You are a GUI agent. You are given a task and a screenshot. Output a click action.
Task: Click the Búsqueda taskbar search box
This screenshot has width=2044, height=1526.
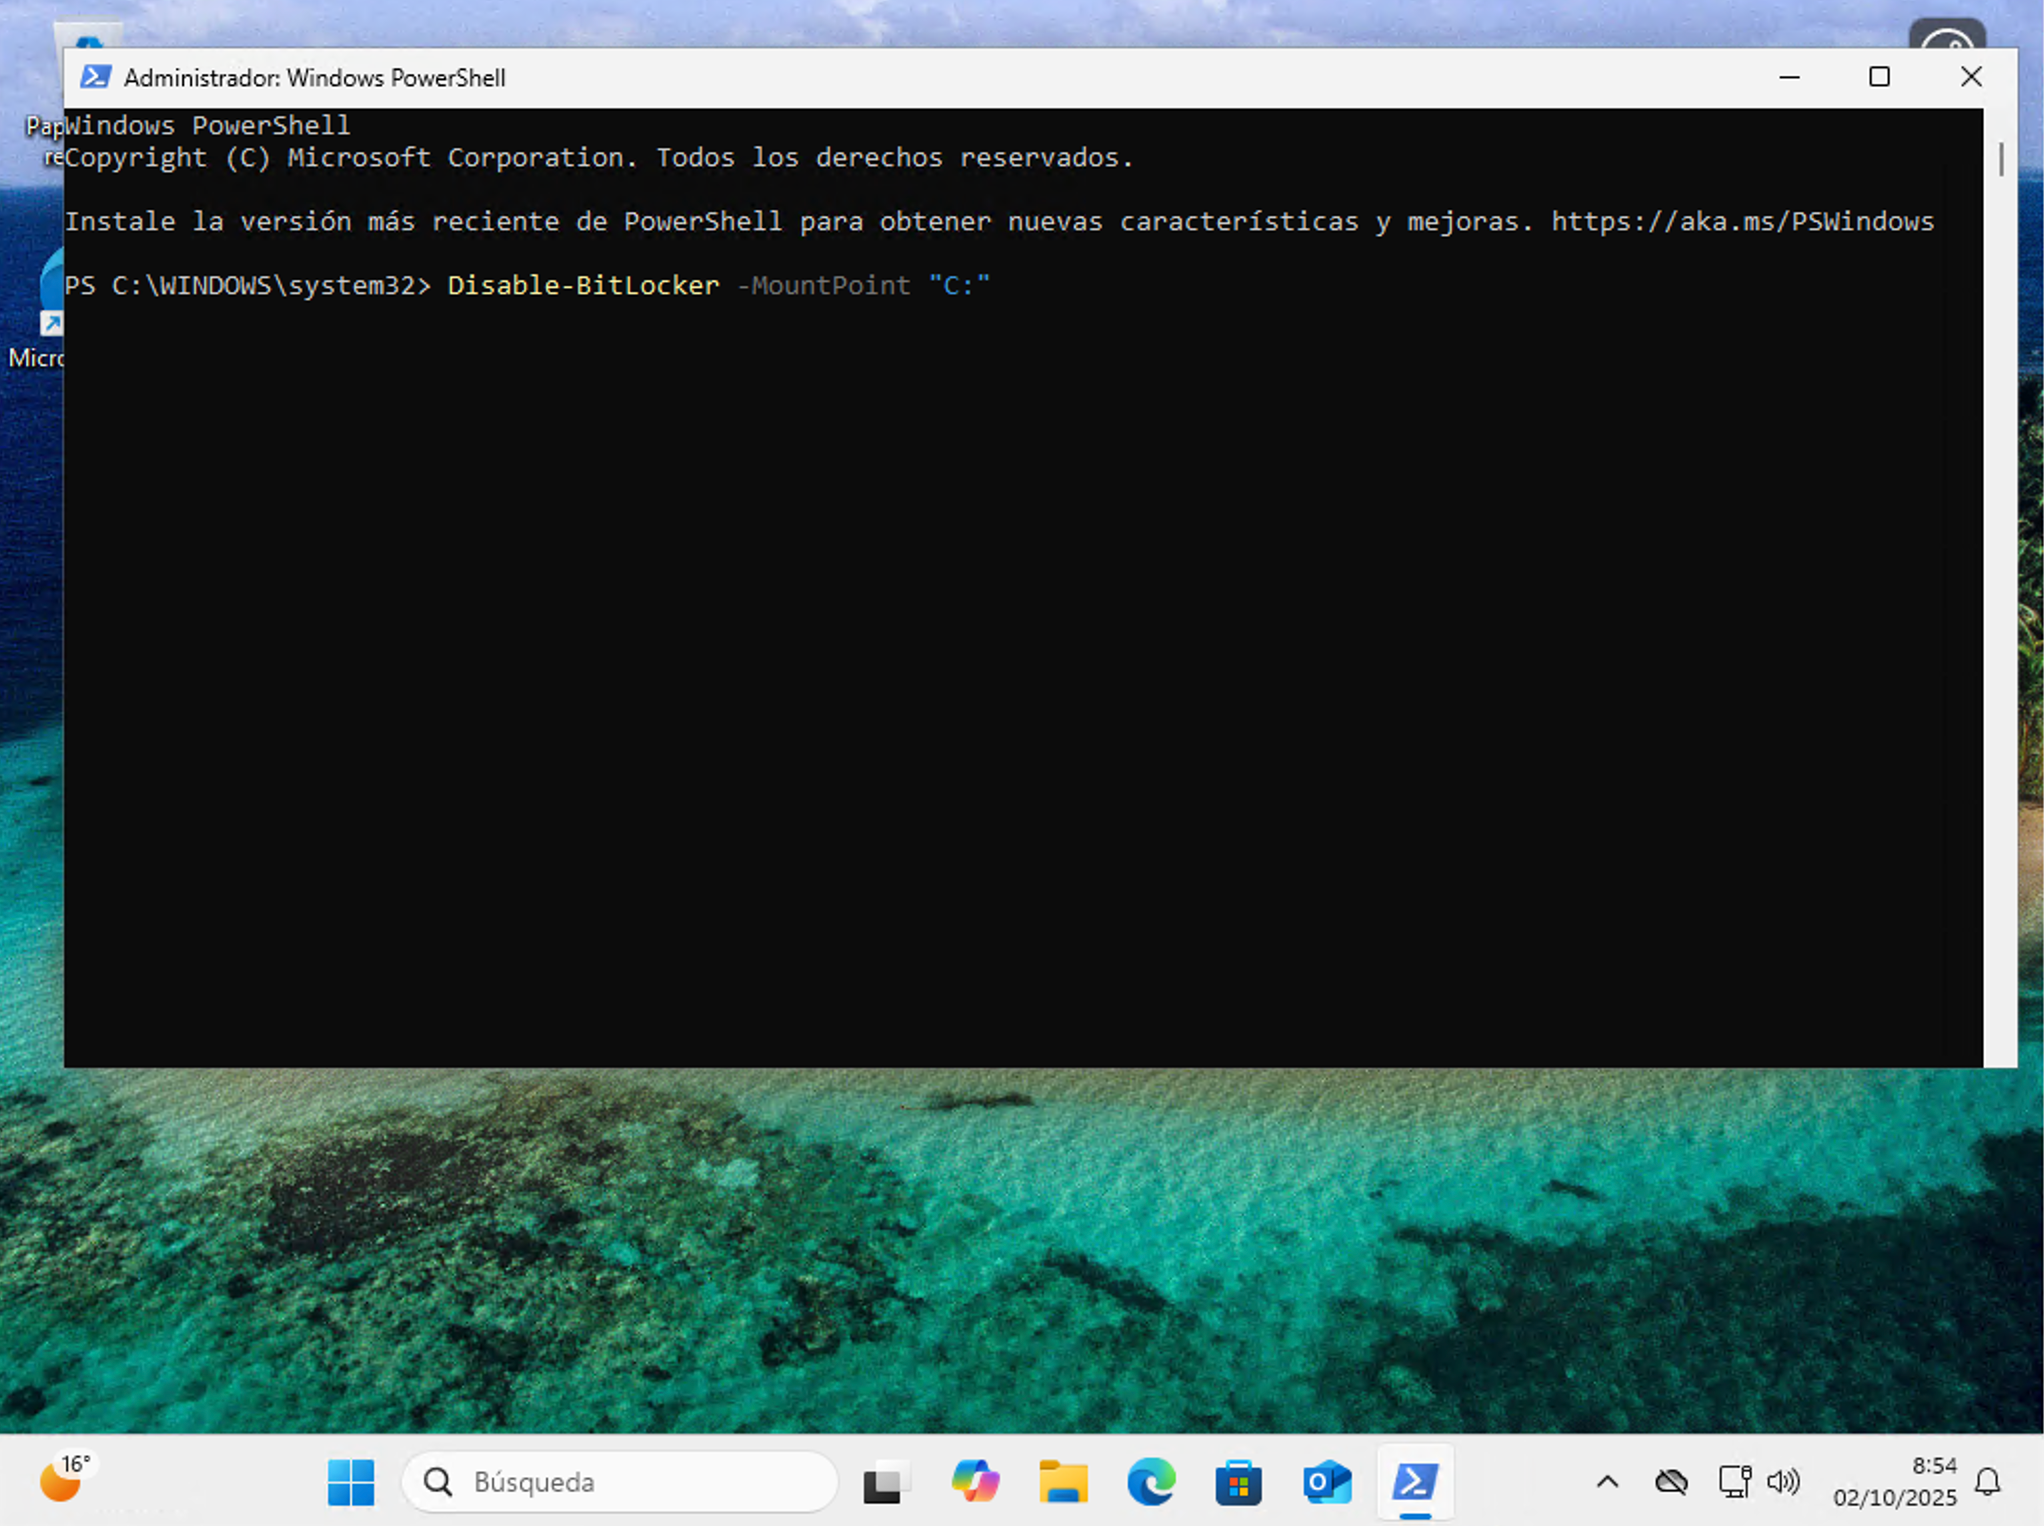coord(620,1481)
